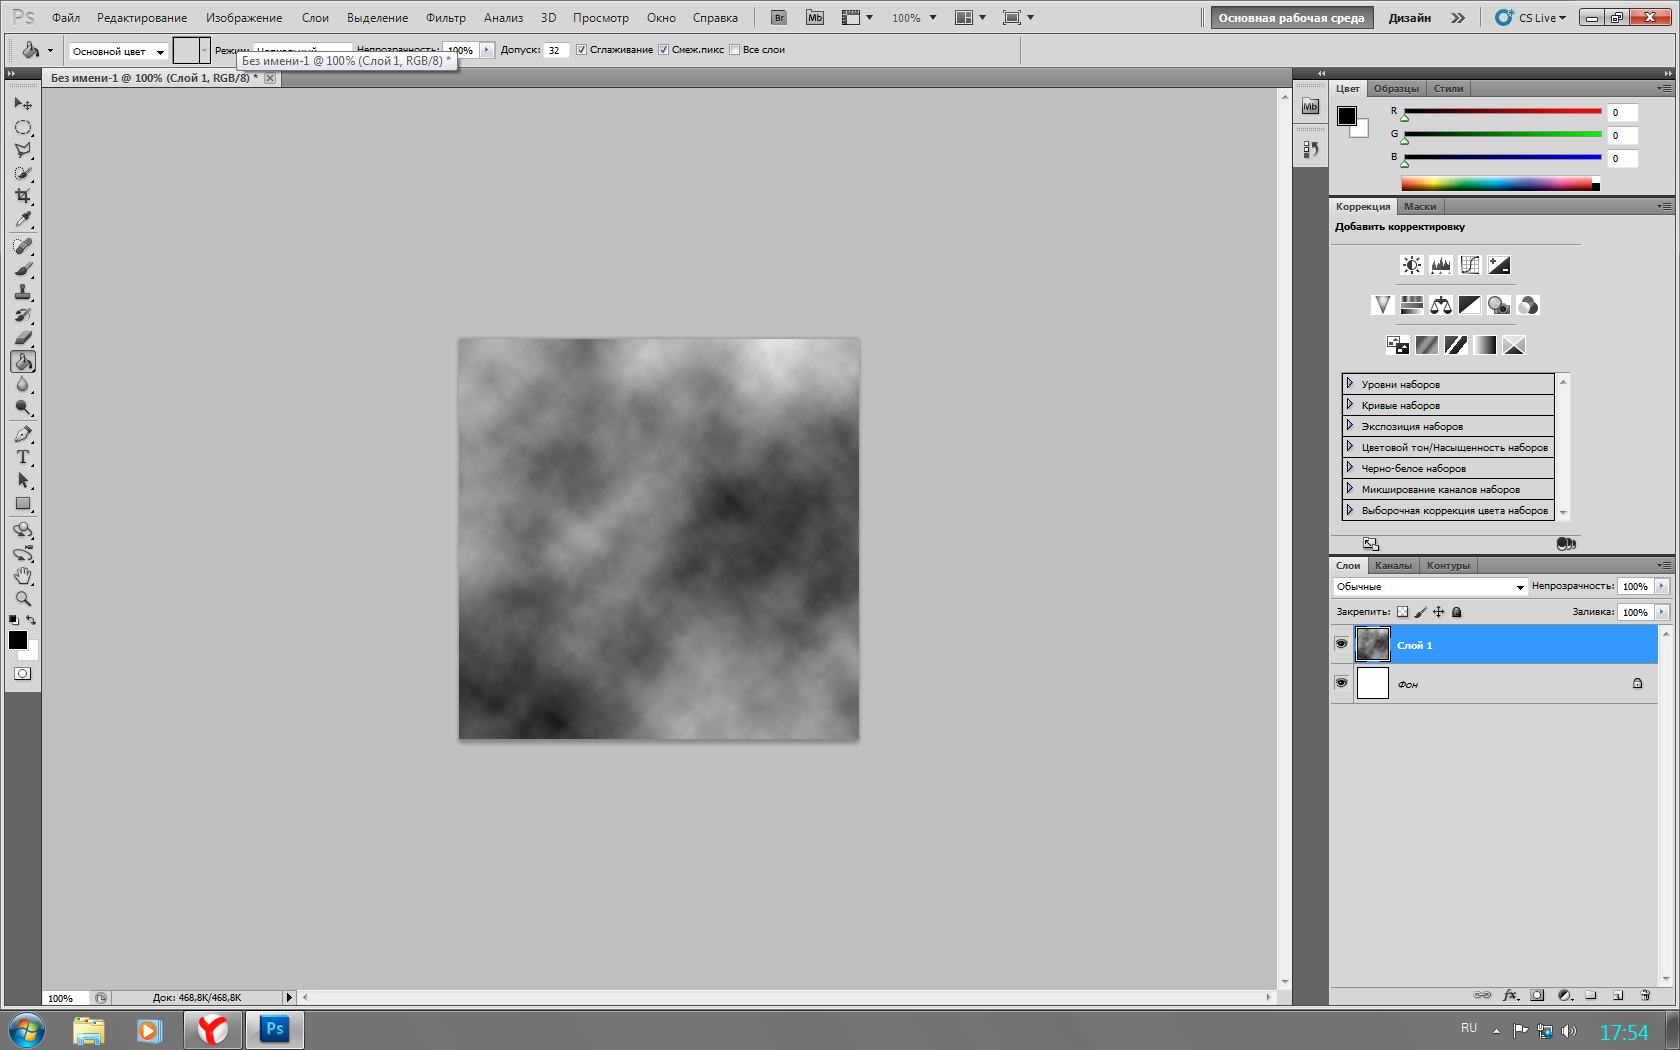1680x1050 pixels.
Task: Toggle the Сглаживание checkbox
Action: [581, 50]
